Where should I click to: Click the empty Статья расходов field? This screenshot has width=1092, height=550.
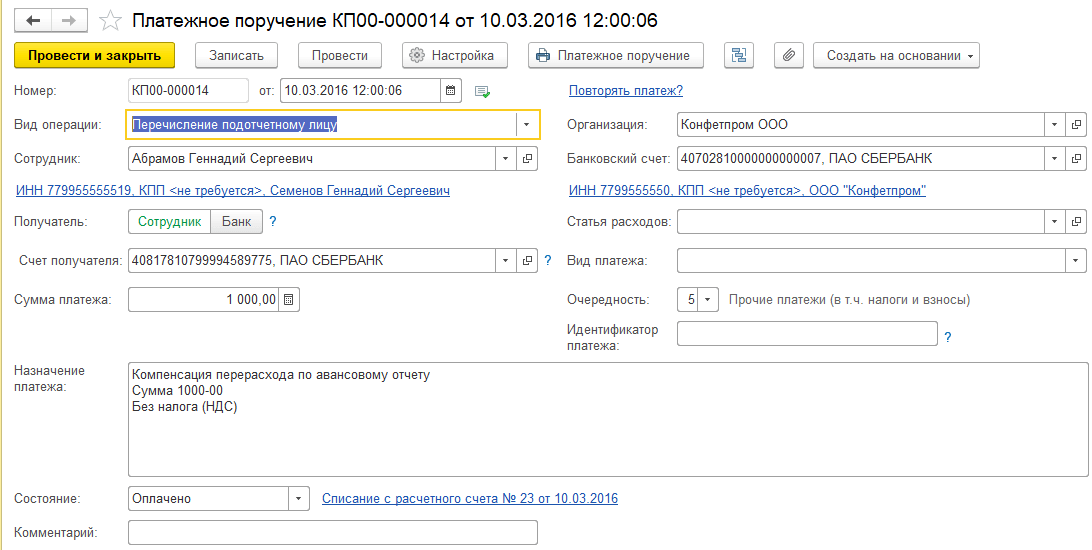point(861,222)
